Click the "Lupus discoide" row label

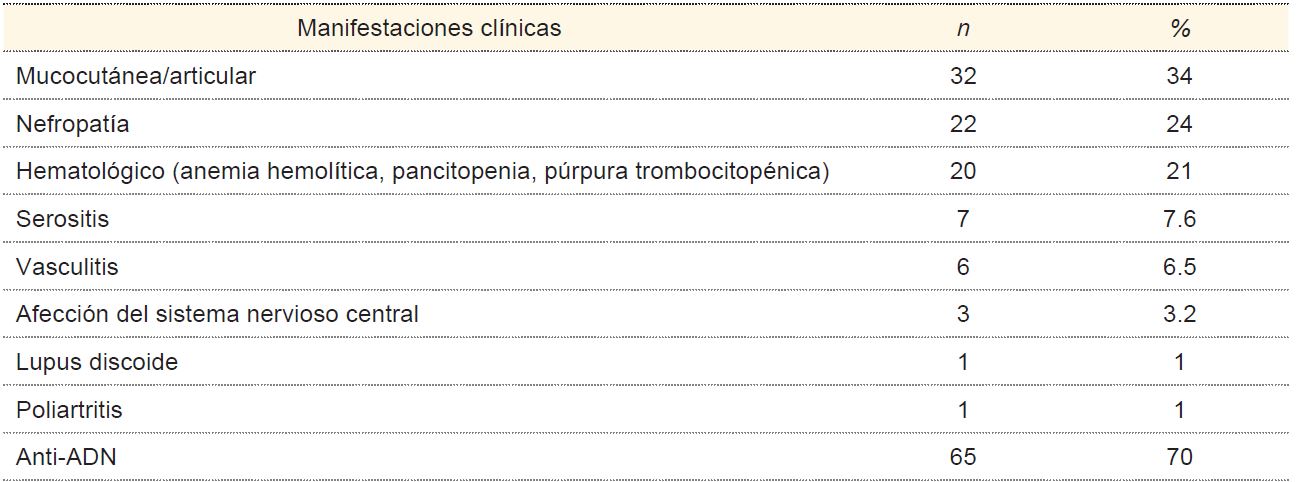click(x=97, y=362)
